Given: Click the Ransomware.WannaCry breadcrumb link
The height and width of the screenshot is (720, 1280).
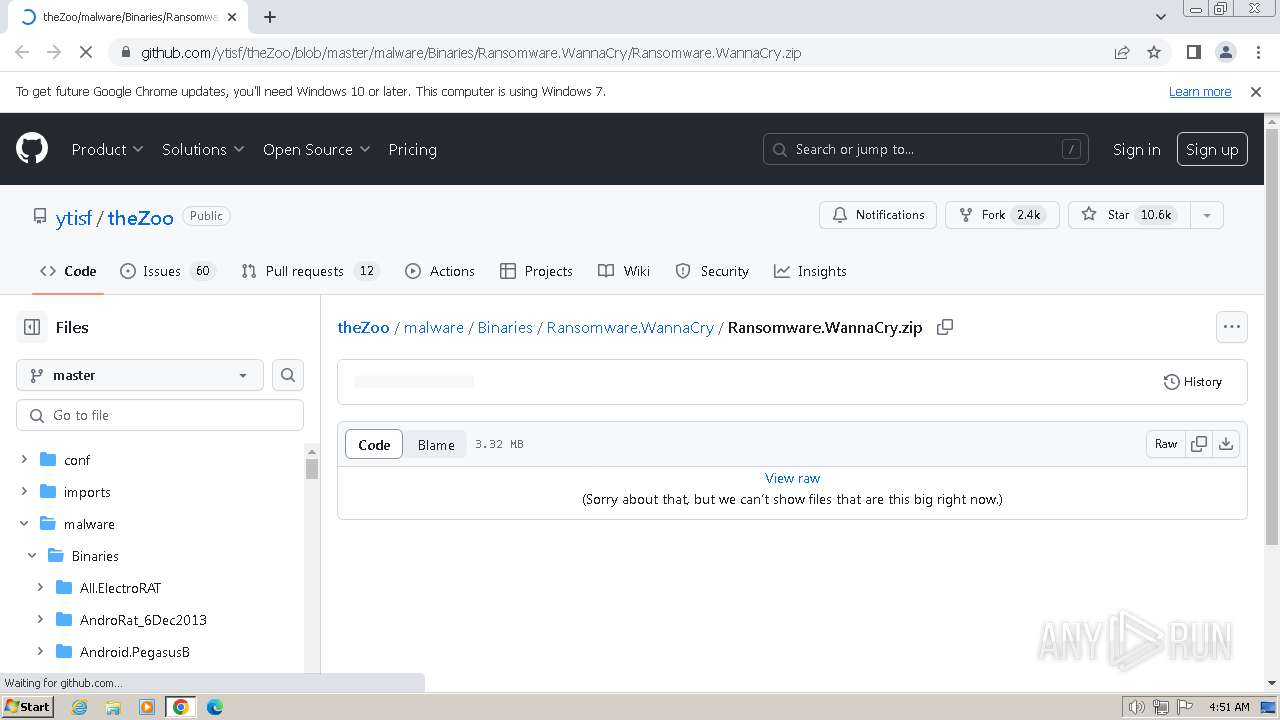Looking at the screenshot, I should coord(630,327).
